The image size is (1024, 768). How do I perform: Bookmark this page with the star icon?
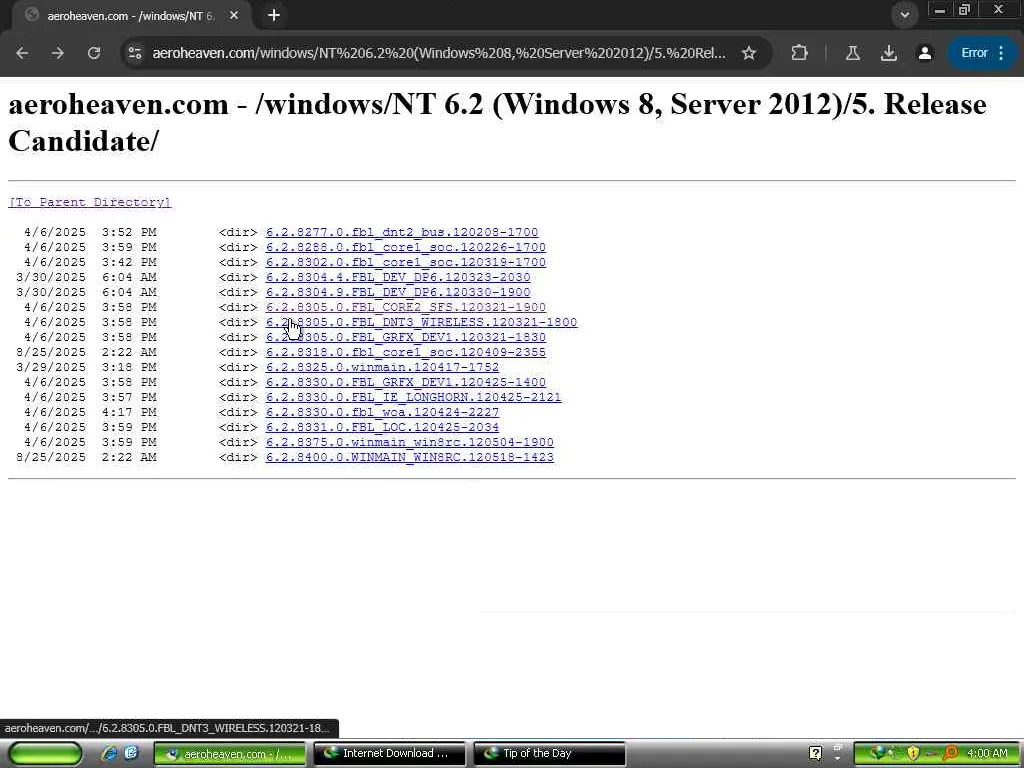[x=749, y=53]
